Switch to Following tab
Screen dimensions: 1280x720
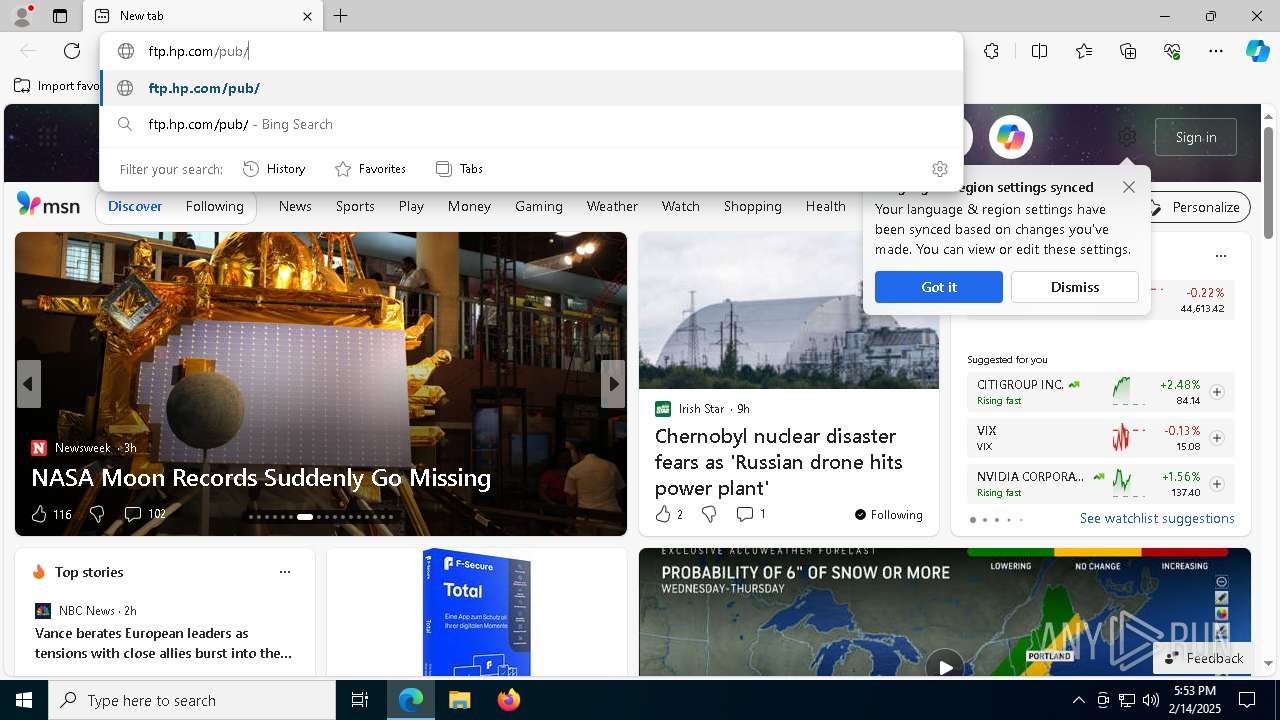pos(215,206)
